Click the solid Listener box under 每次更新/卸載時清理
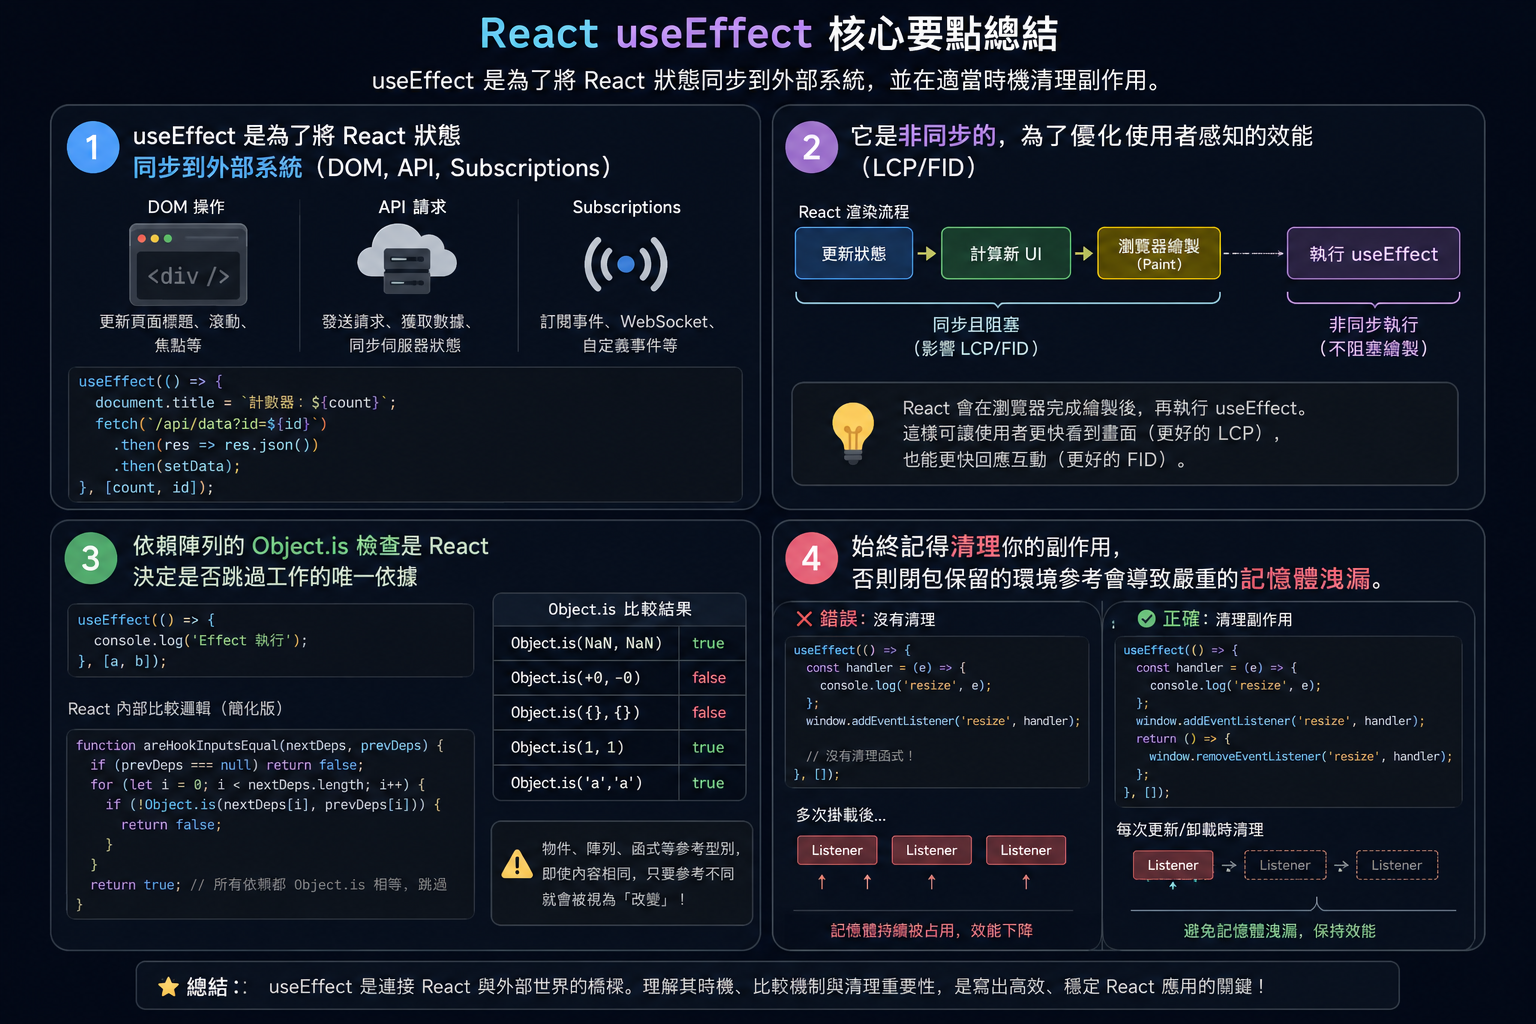 tap(1173, 865)
